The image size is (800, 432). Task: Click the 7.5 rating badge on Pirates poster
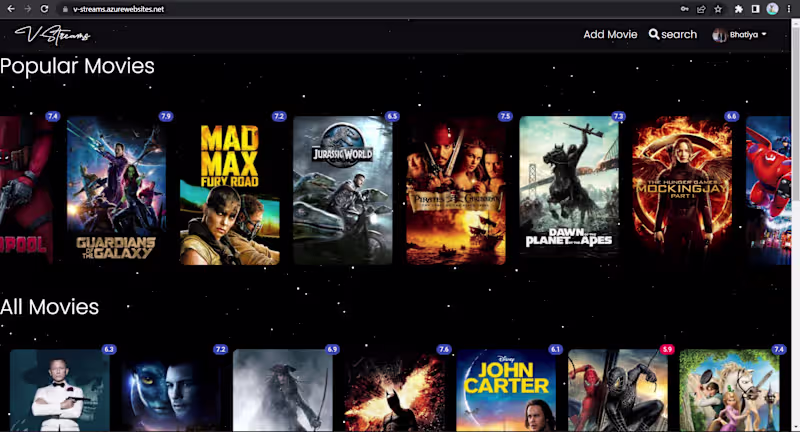tap(505, 116)
